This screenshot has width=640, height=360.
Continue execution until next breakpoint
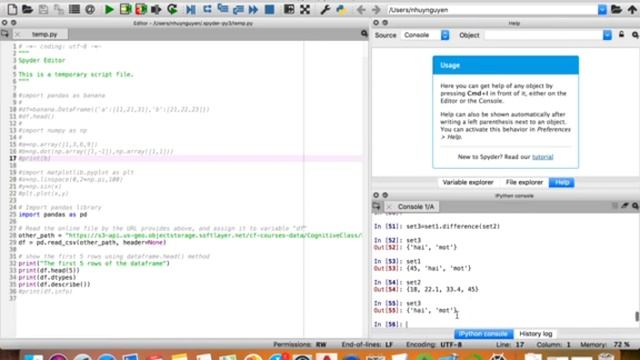pos(253,9)
